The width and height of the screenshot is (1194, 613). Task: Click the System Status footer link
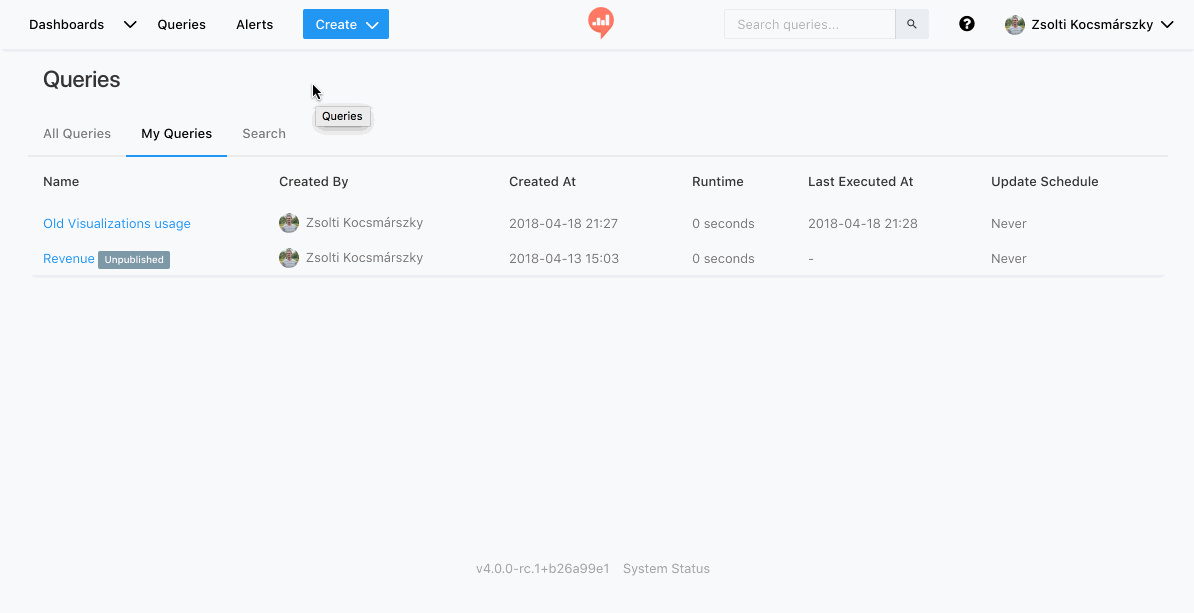click(x=666, y=569)
